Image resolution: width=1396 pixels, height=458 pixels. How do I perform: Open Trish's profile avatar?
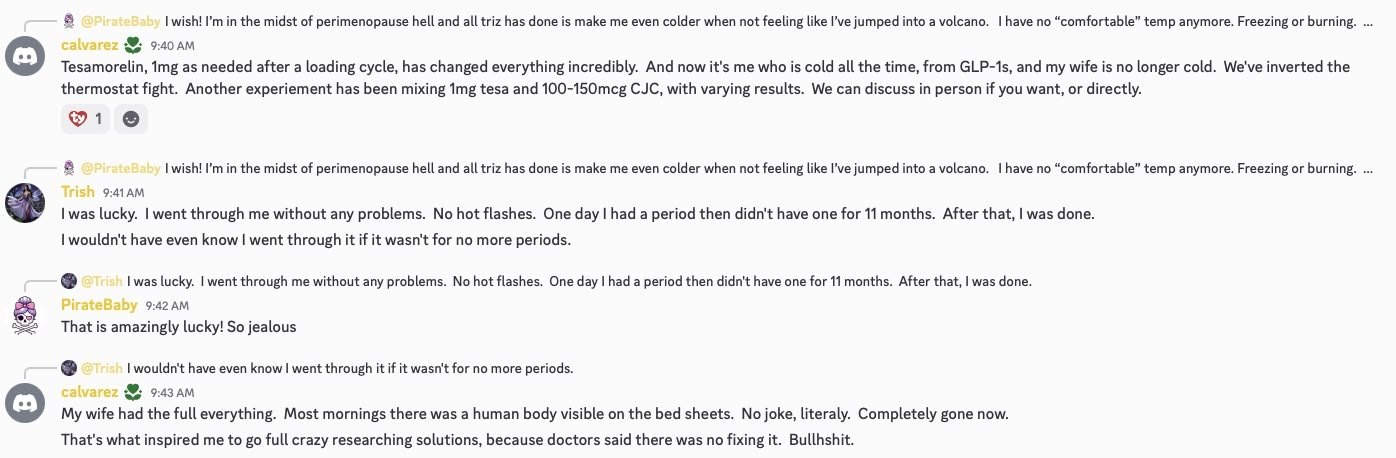[x=25, y=203]
